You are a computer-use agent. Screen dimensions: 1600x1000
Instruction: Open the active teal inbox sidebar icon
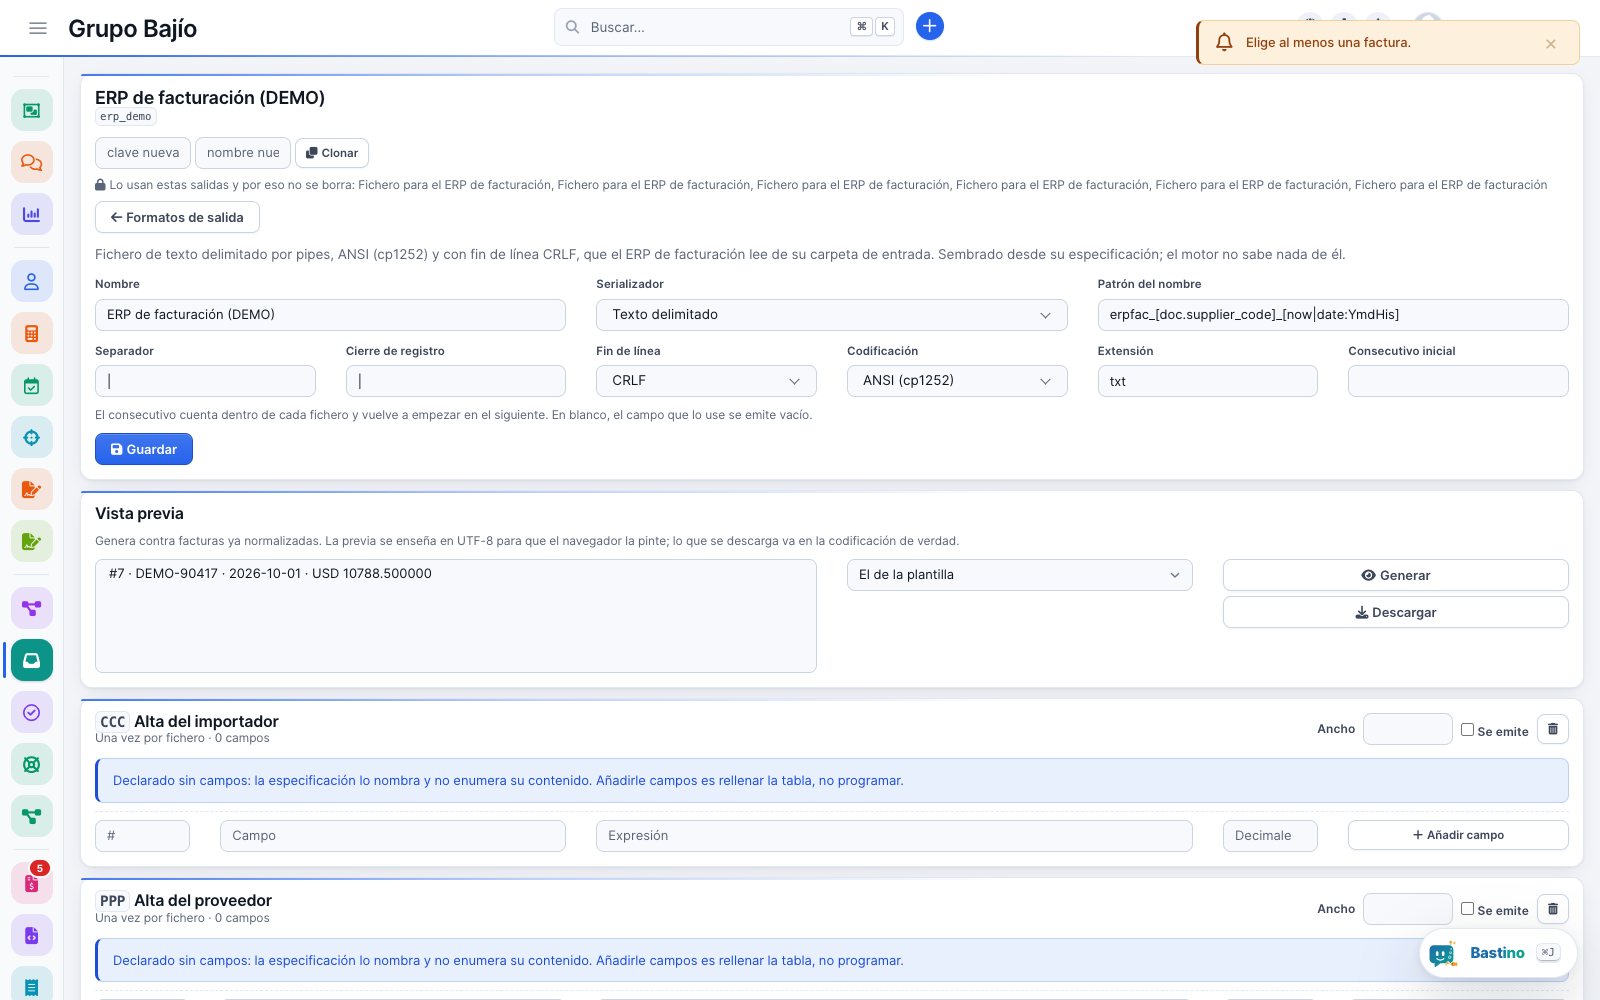32,660
